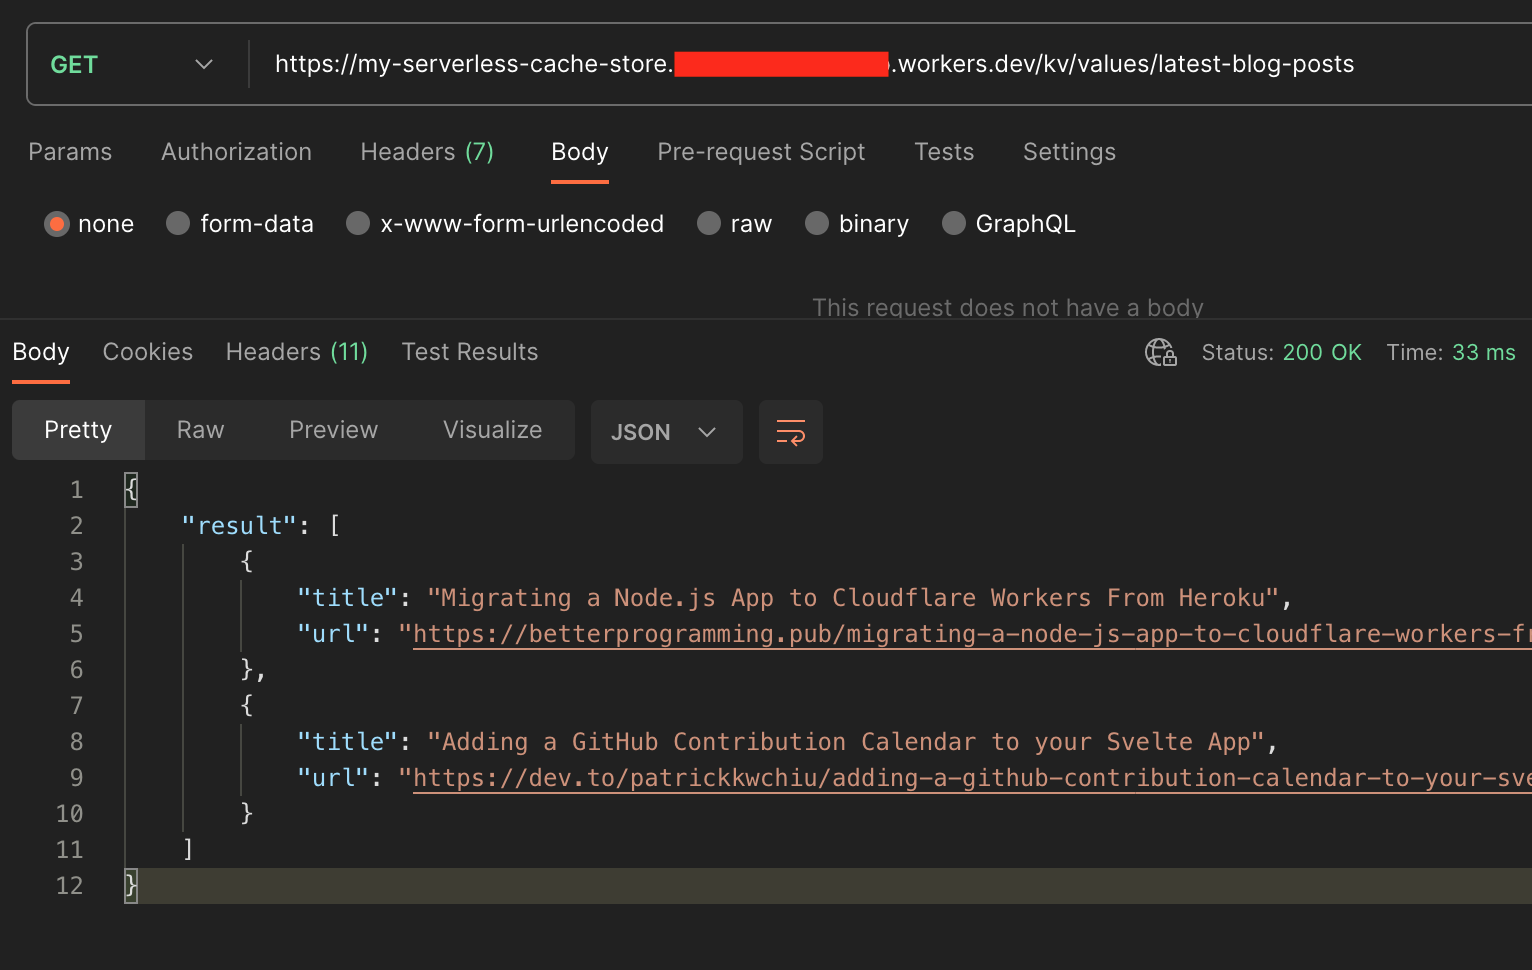Follow the dev.to patrickkwchiu URL link
This screenshot has width=1532, height=970.
tap(972, 778)
